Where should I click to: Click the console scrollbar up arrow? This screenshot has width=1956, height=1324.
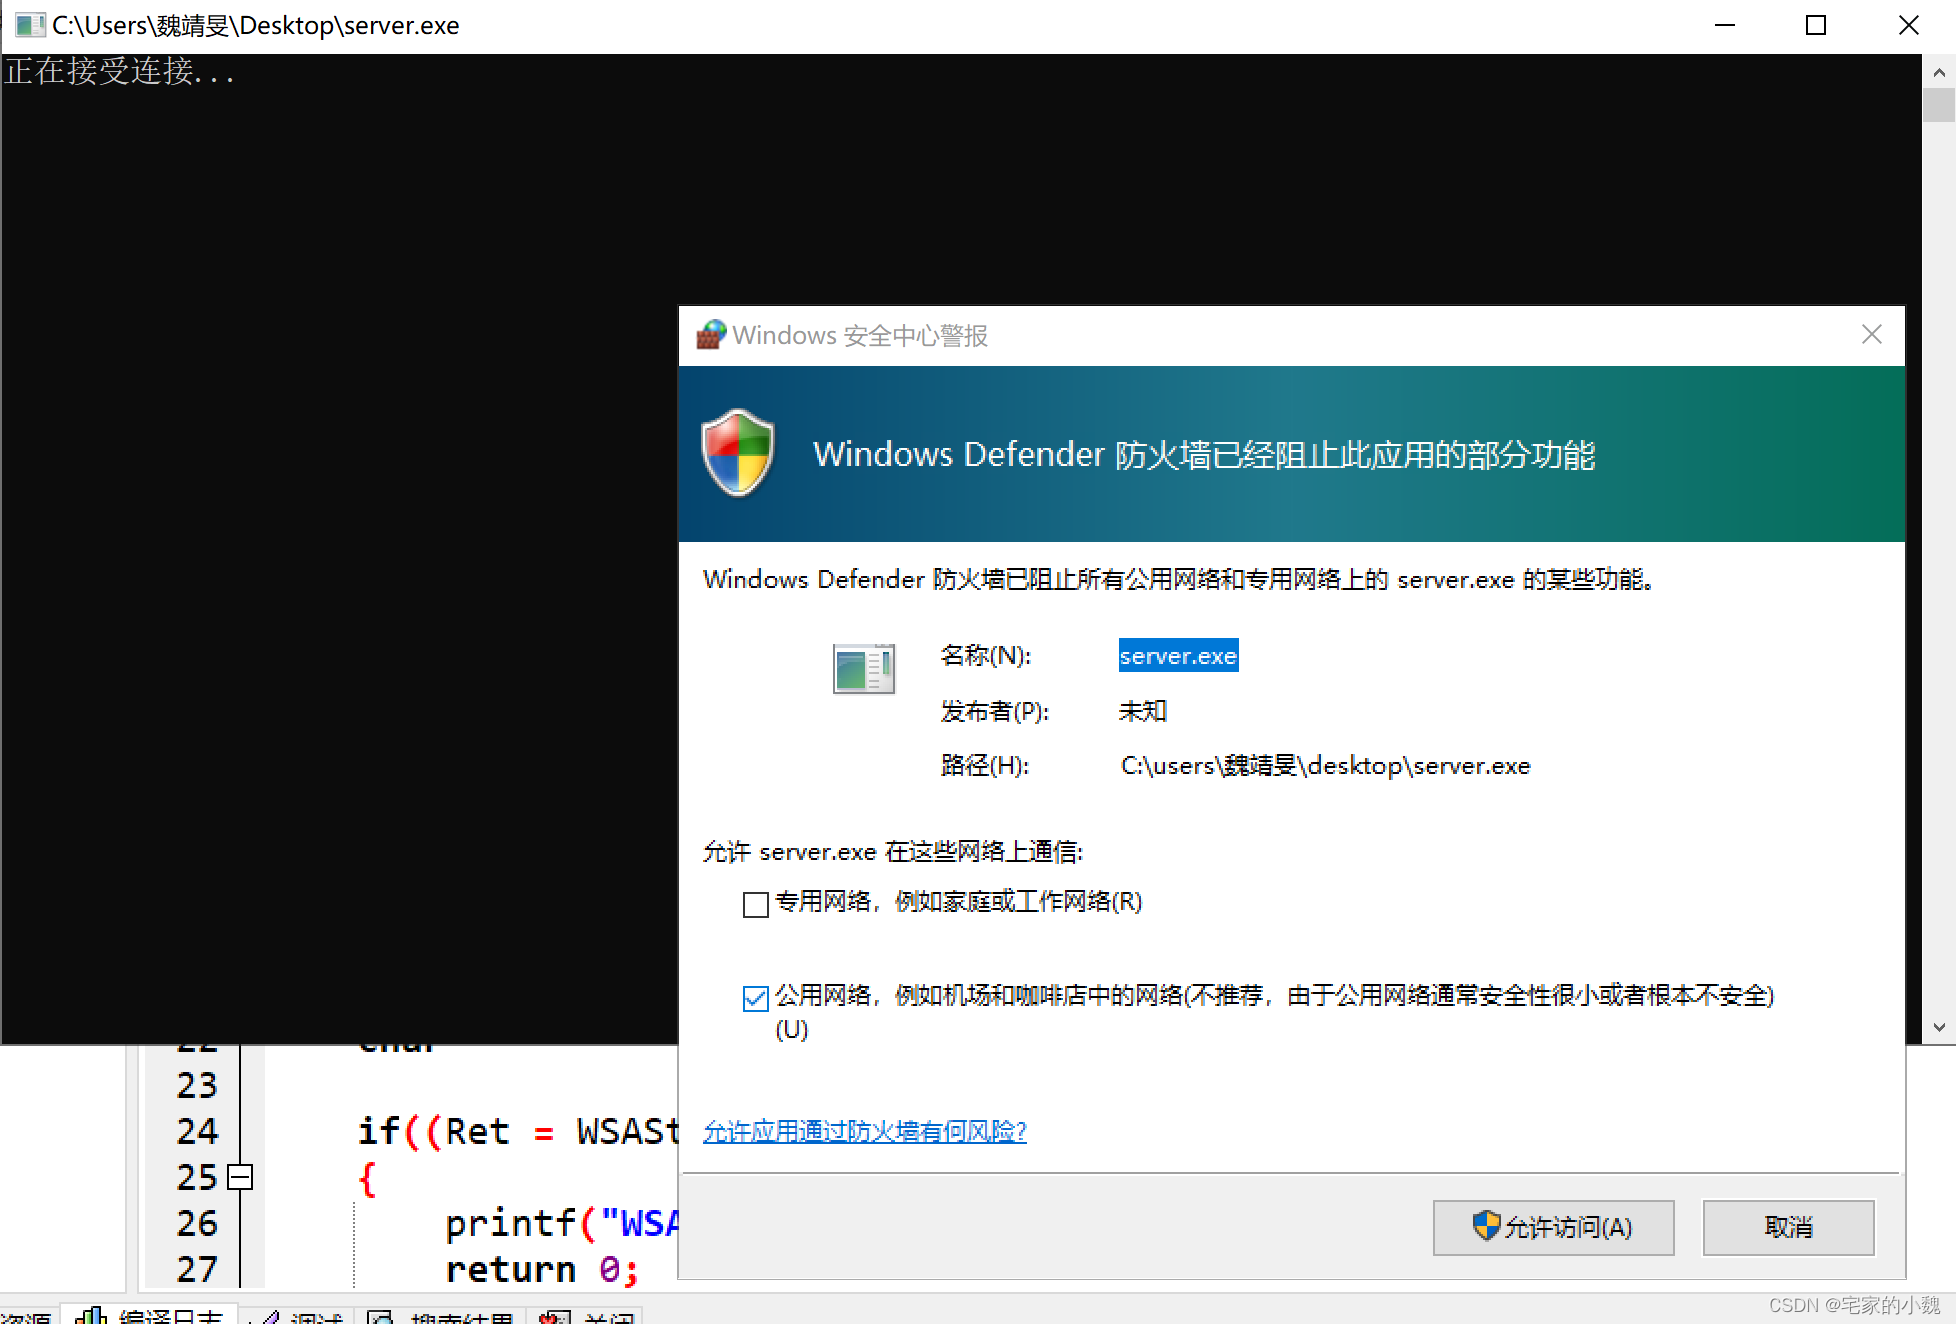click(1938, 72)
